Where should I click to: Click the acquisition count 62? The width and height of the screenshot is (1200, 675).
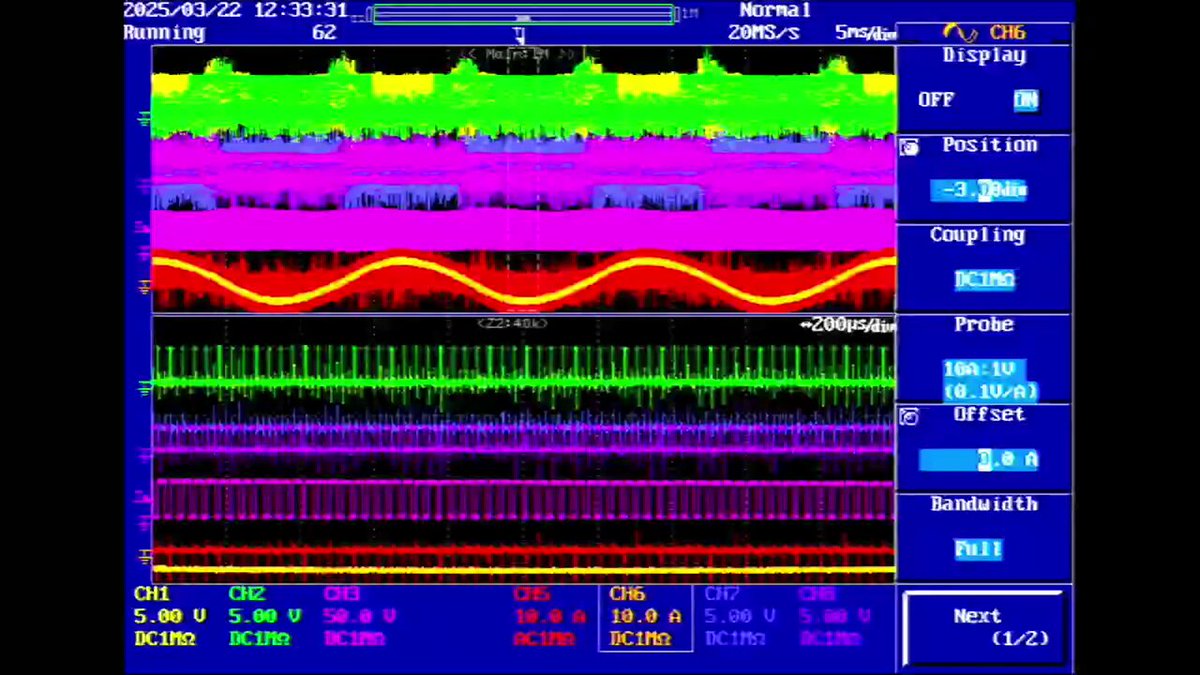click(x=324, y=33)
